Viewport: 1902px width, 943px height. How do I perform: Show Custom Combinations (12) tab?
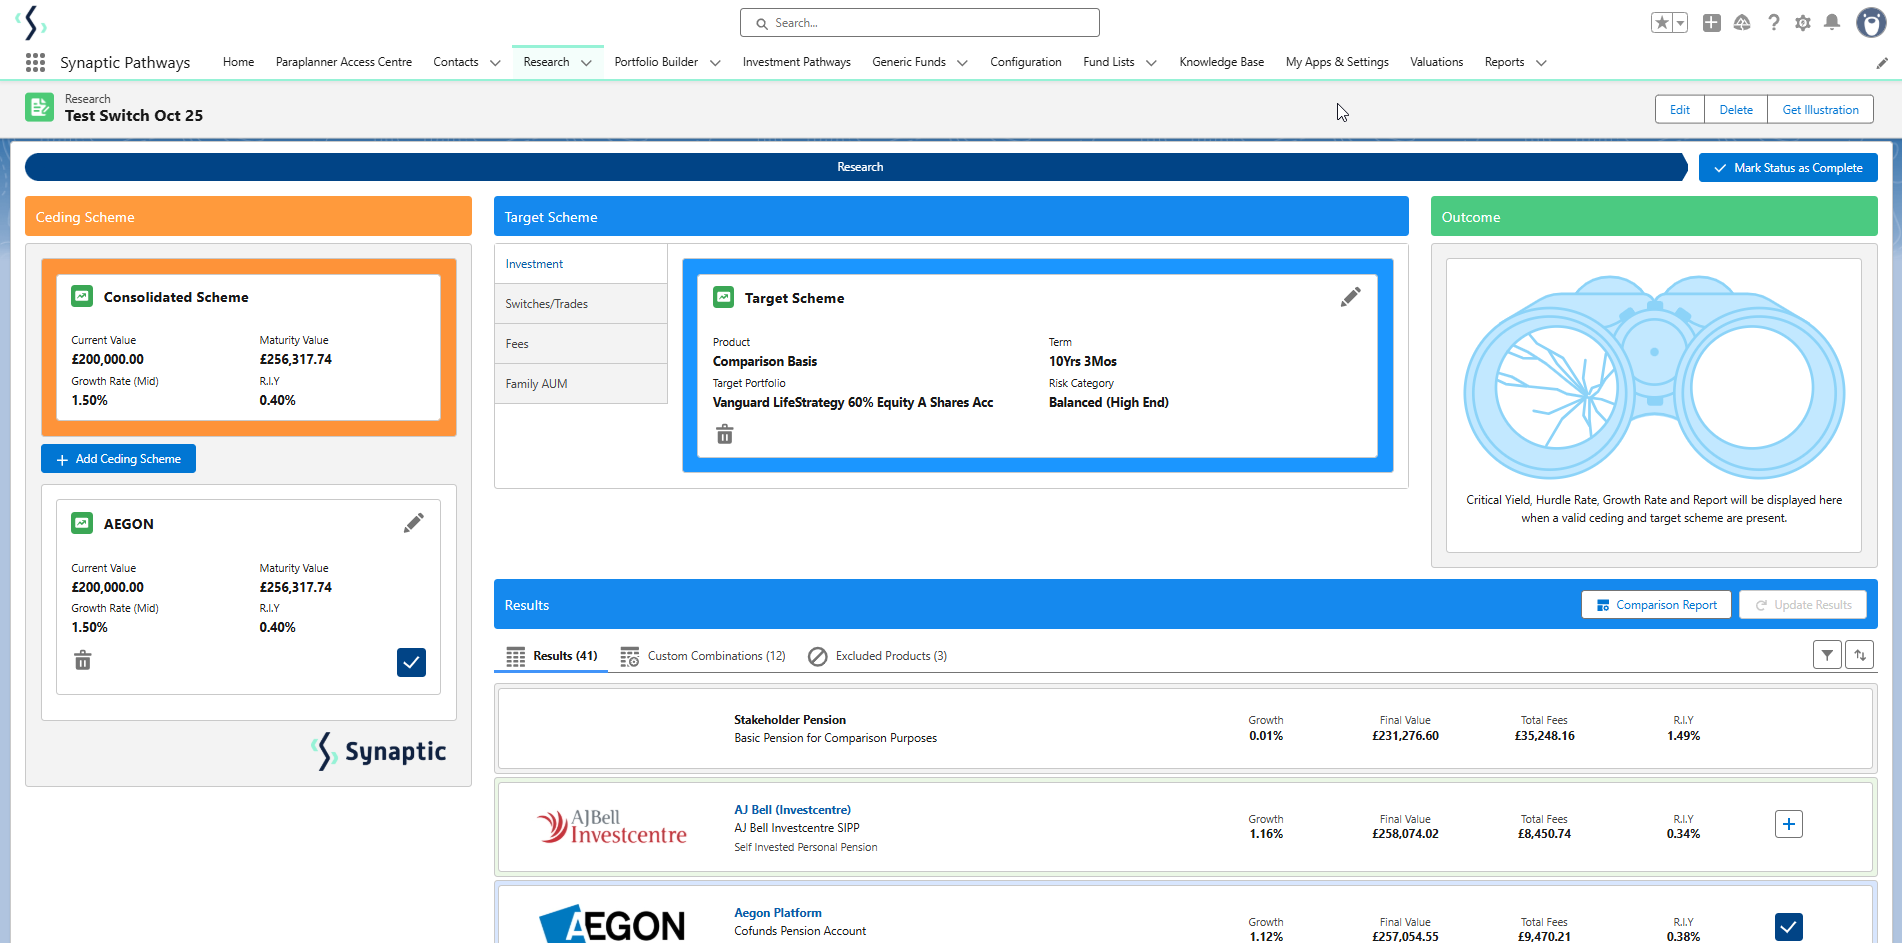(703, 656)
